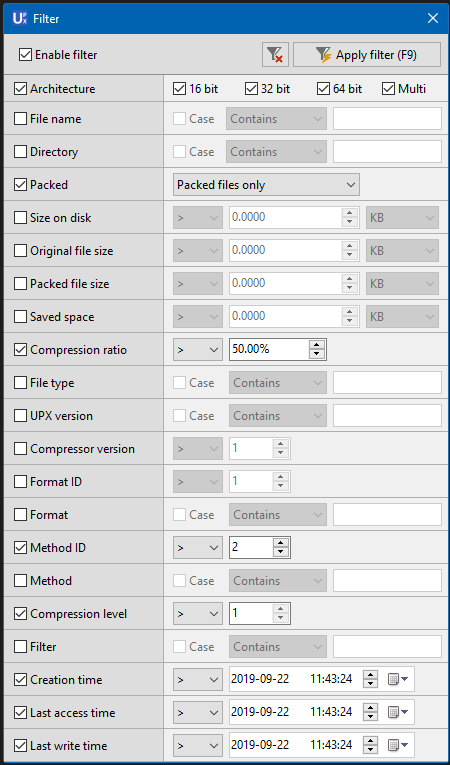Disable the Enable filter checkbox
Image resolution: width=450 pixels, height=765 pixels.
pos(25,55)
